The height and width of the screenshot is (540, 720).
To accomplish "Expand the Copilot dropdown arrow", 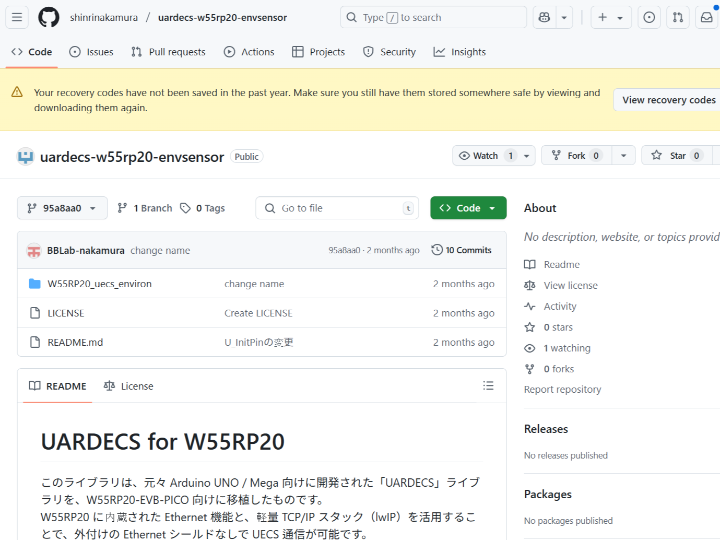I will tap(564, 17).
